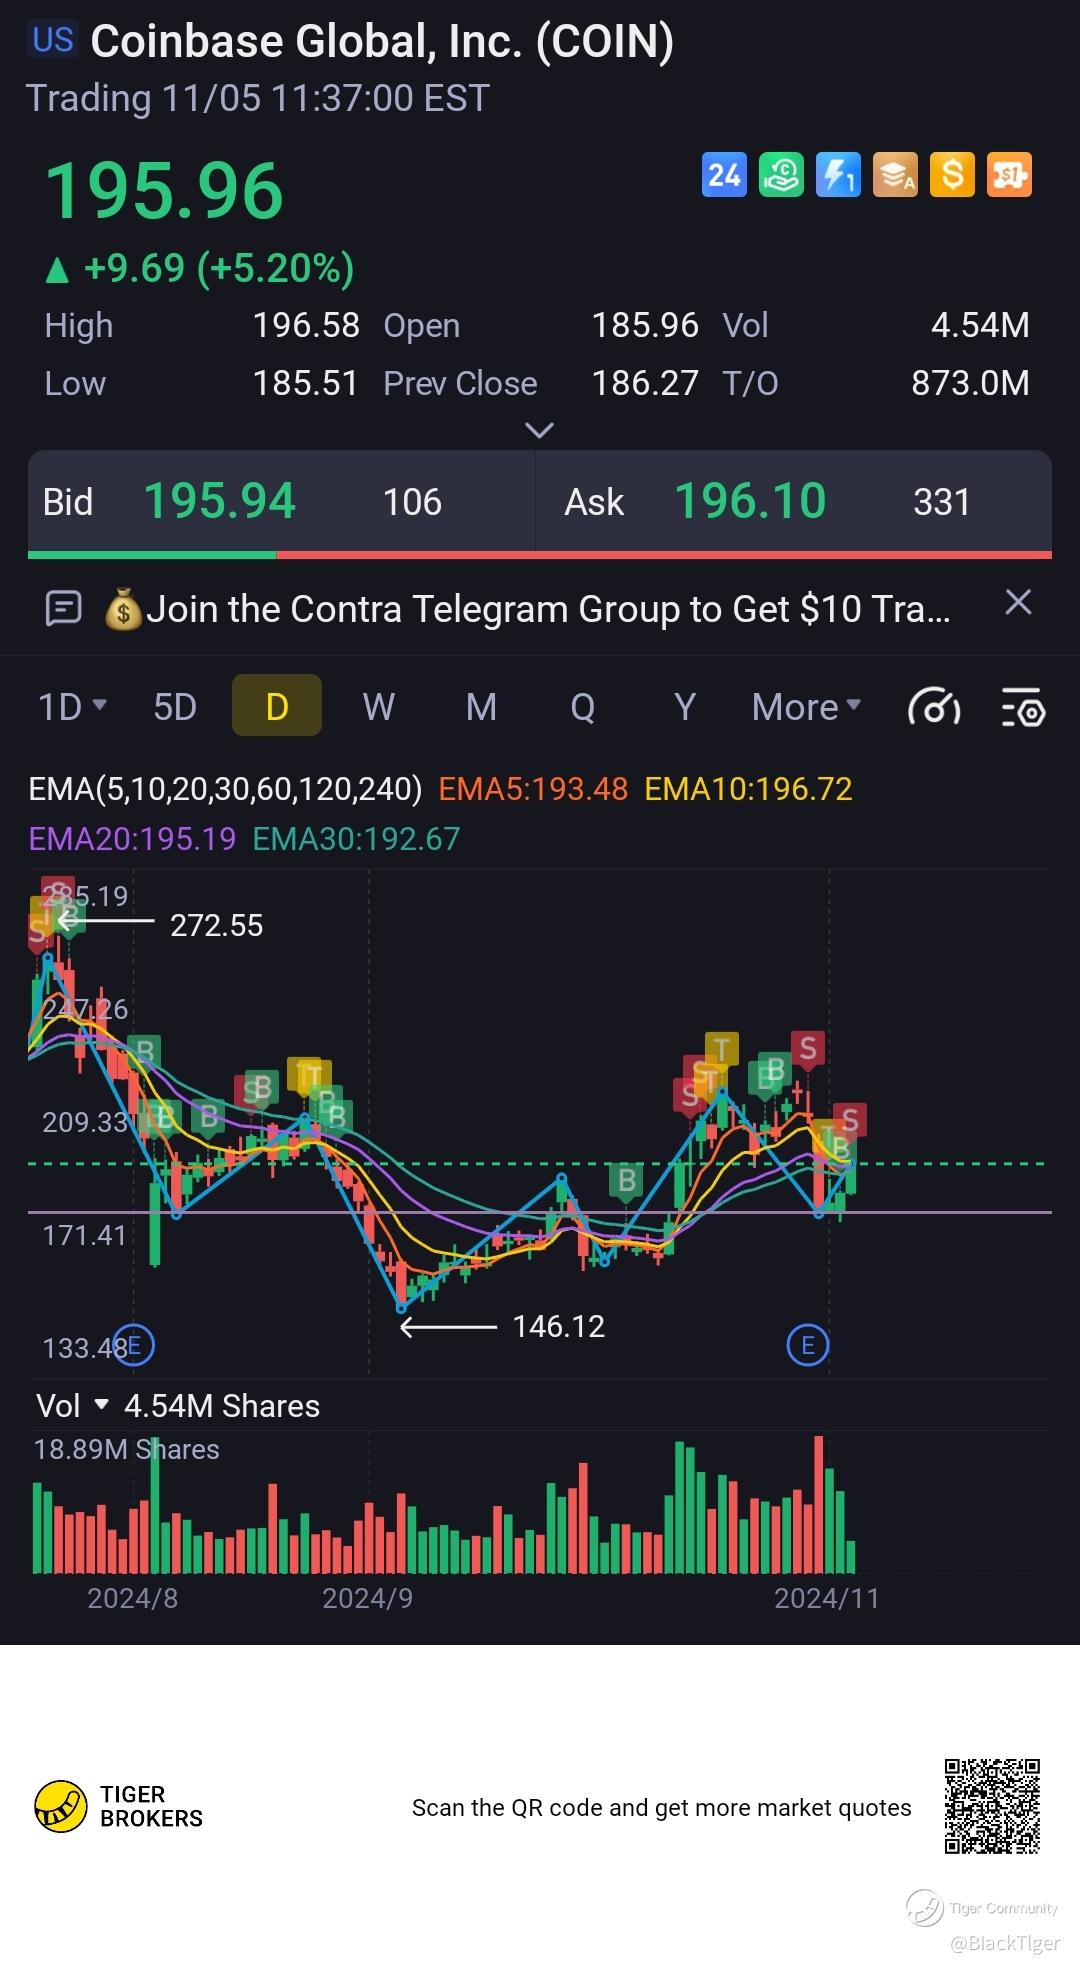The height and width of the screenshot is (1968, 1080).
Task: Tap the Vol 4.54M value
Action: pos(980,325)
